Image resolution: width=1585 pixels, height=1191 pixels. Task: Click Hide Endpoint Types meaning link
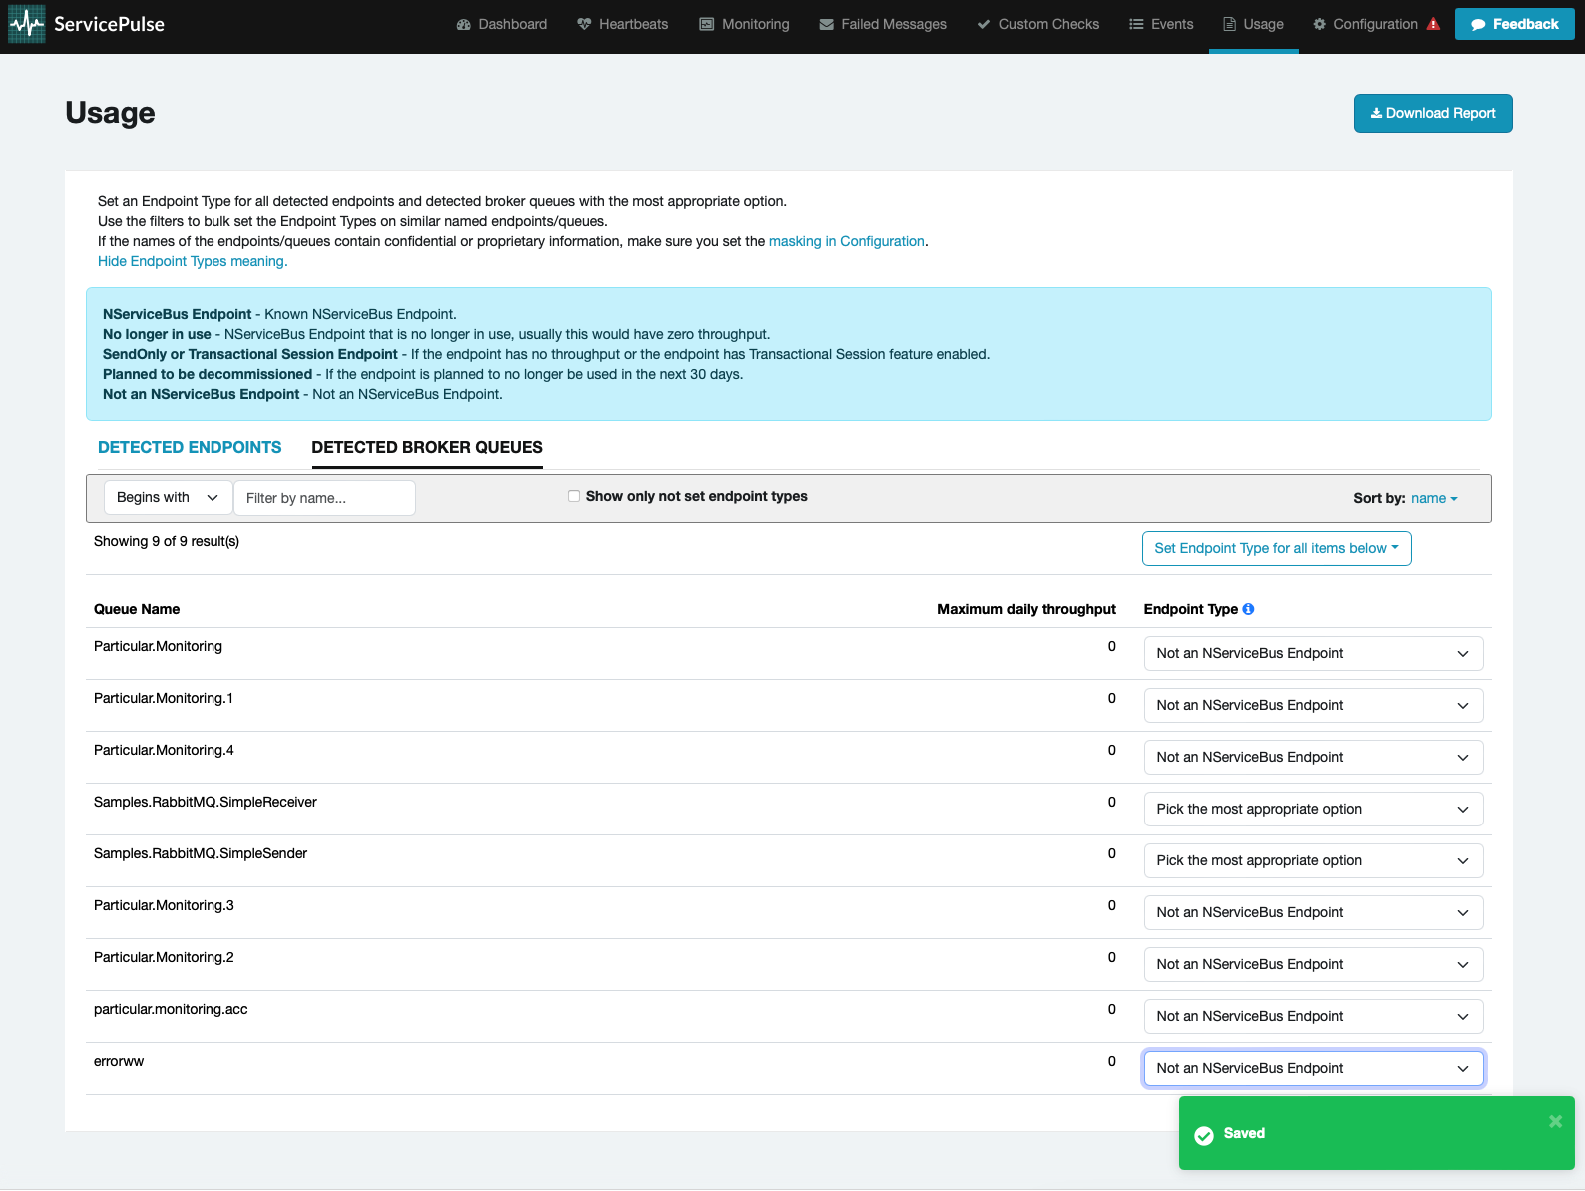(x=192, y=261)
